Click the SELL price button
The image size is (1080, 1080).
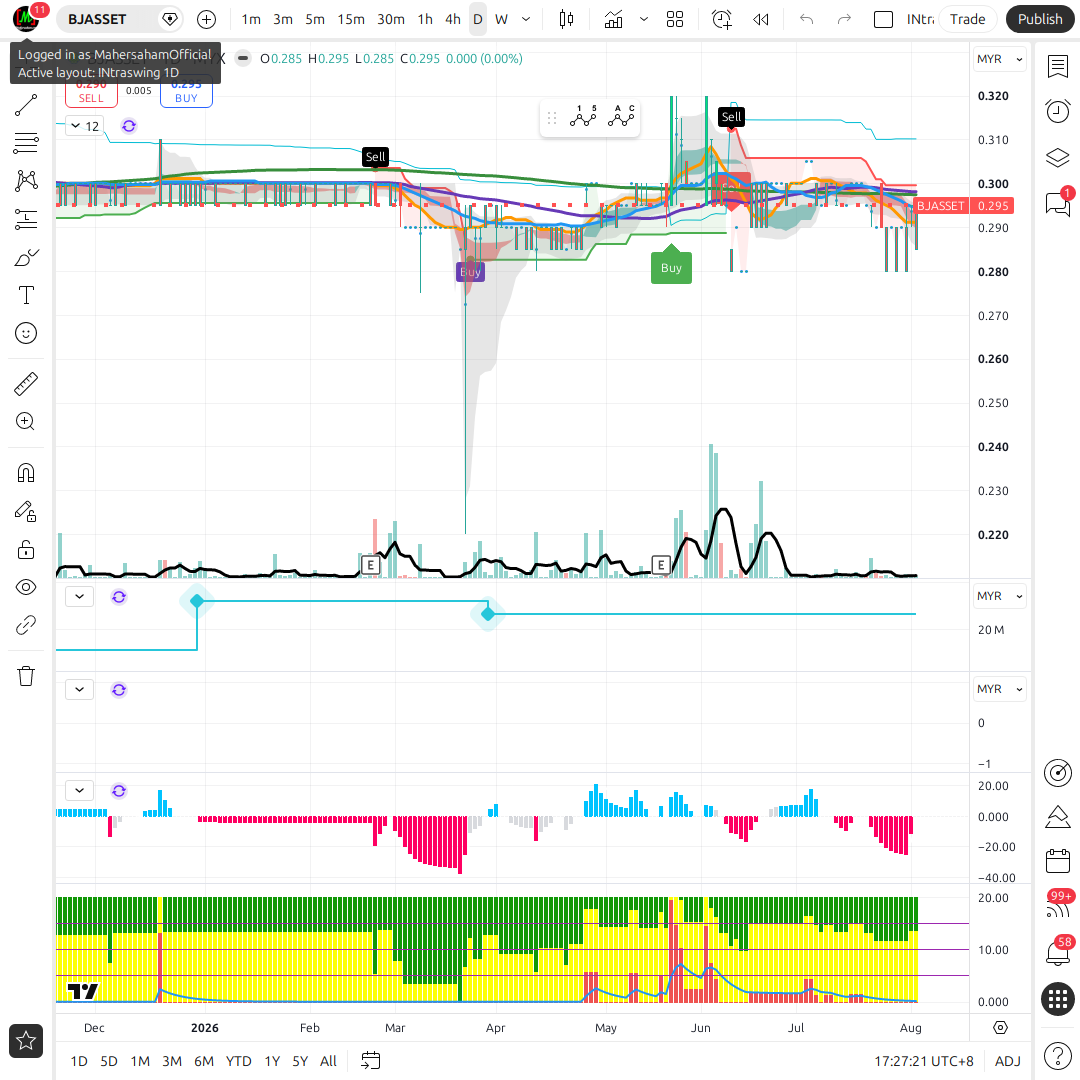pyautogui.click(x=91, y=92)
